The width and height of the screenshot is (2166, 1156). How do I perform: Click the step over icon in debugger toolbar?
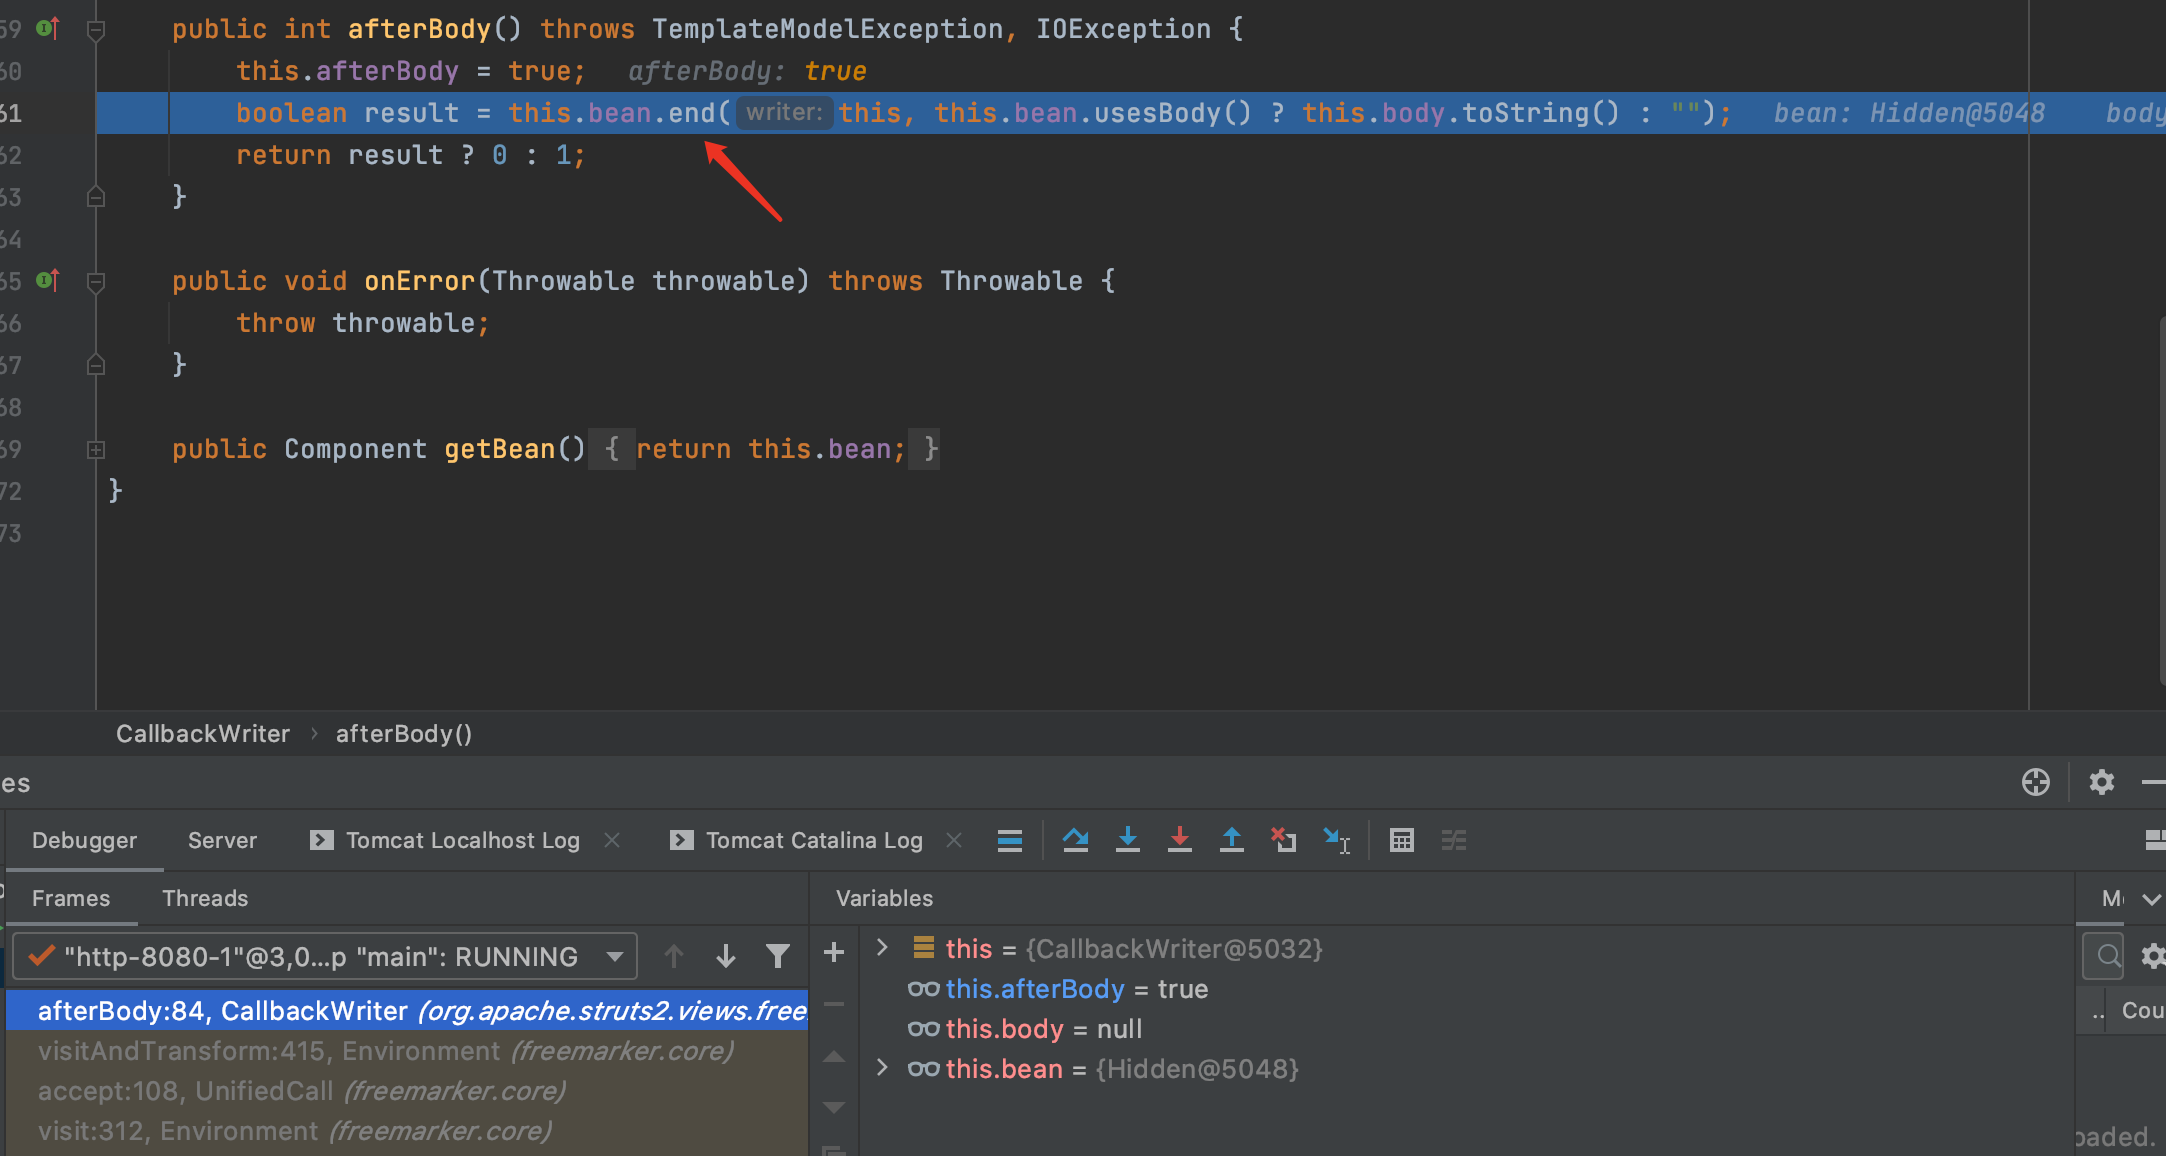(1079, 839)
